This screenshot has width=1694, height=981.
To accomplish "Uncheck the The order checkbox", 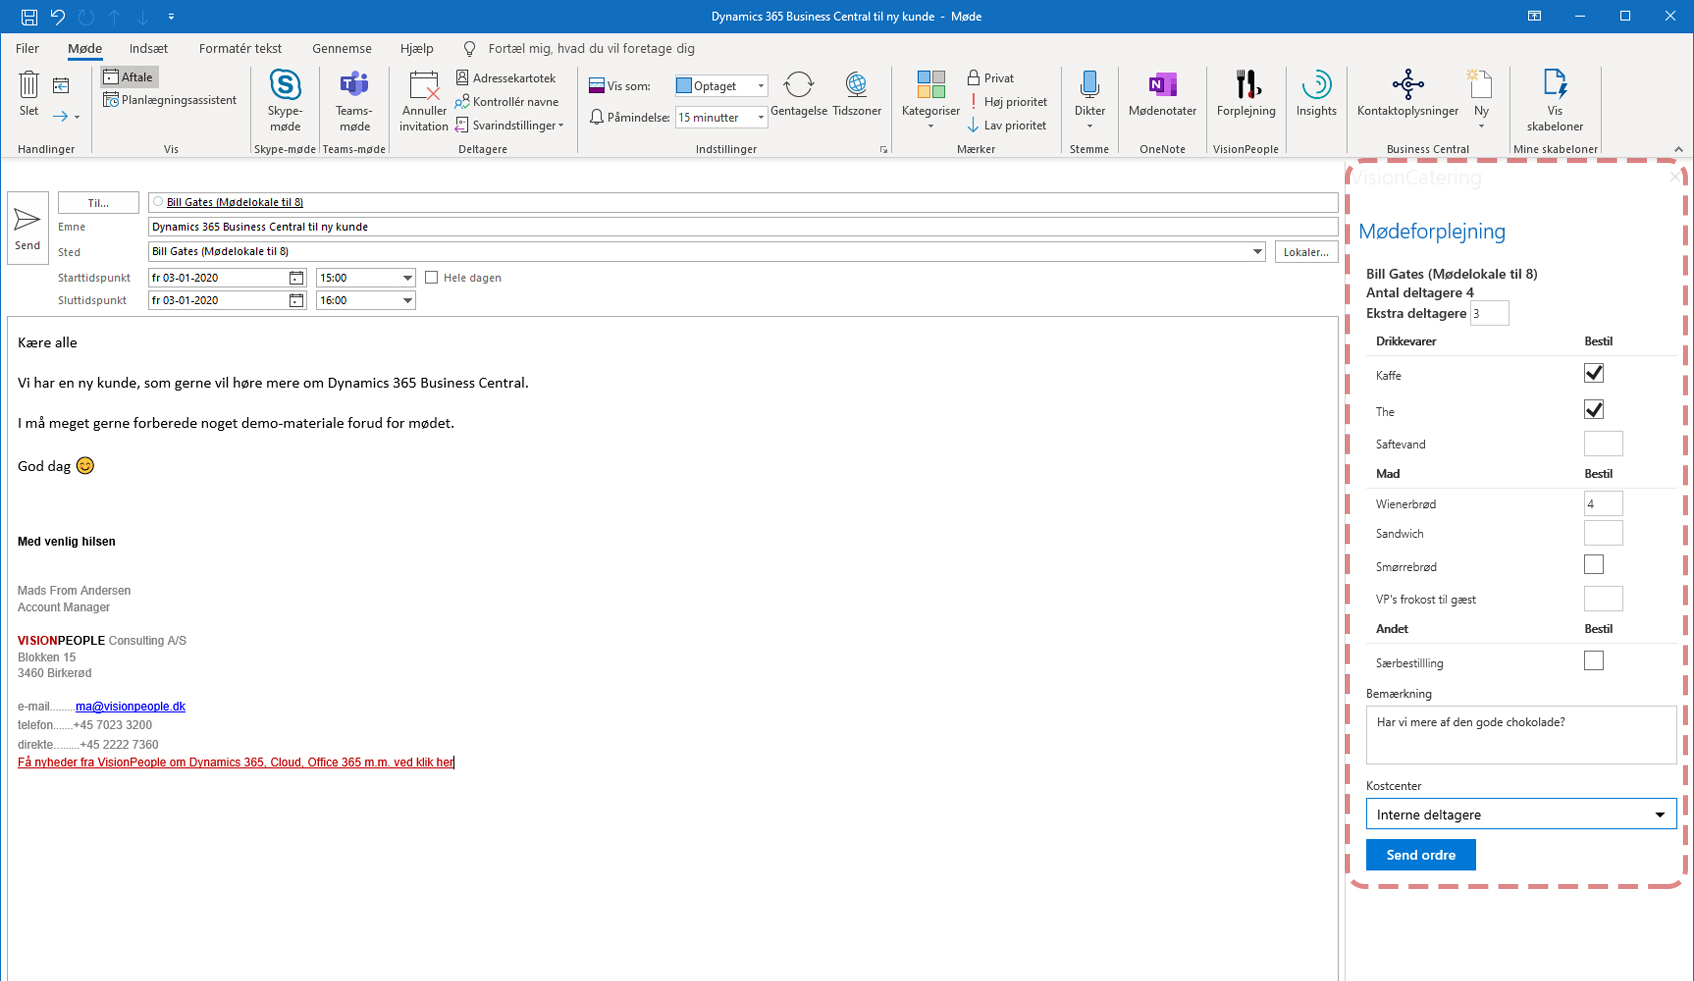I will pos(1594,409).
